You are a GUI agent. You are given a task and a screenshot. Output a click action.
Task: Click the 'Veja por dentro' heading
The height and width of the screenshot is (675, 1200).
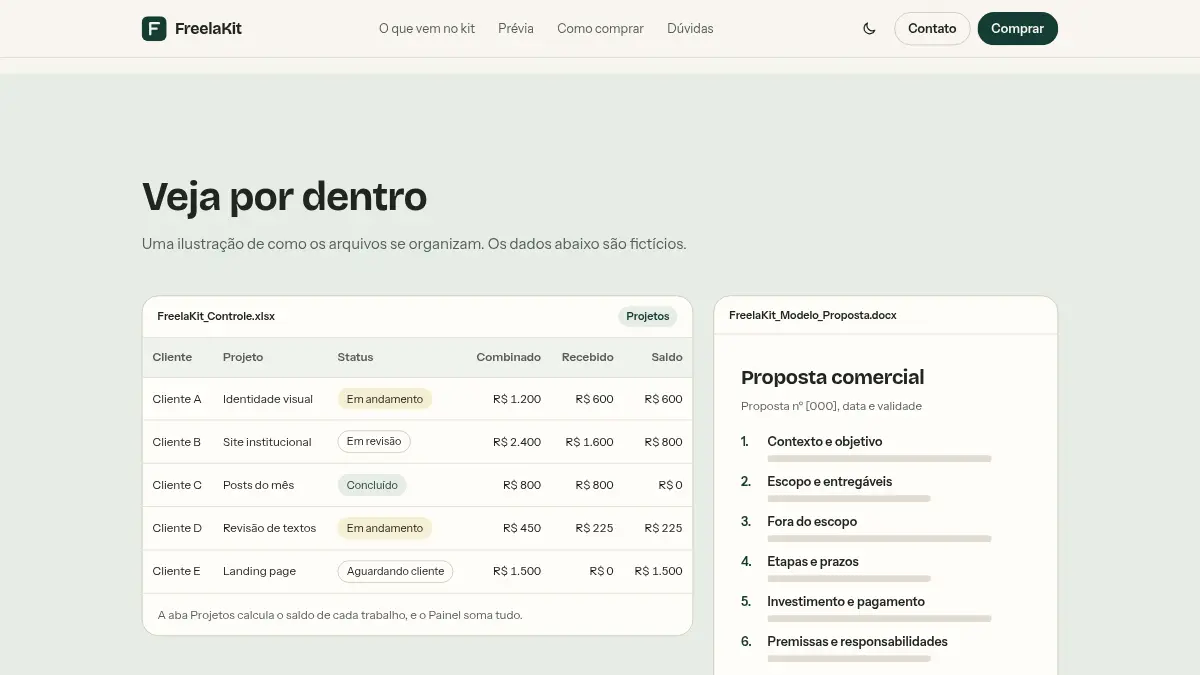pyautogui.click(x=285, y=197)
